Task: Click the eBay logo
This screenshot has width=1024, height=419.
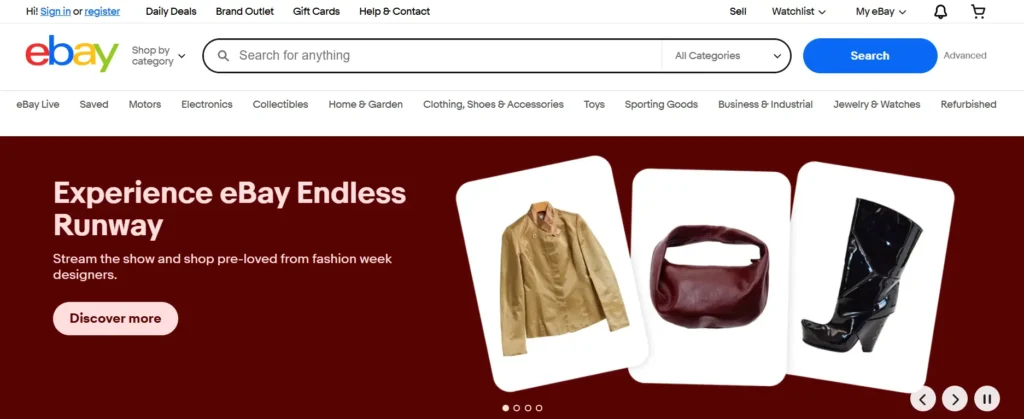Action: (72, 55)
